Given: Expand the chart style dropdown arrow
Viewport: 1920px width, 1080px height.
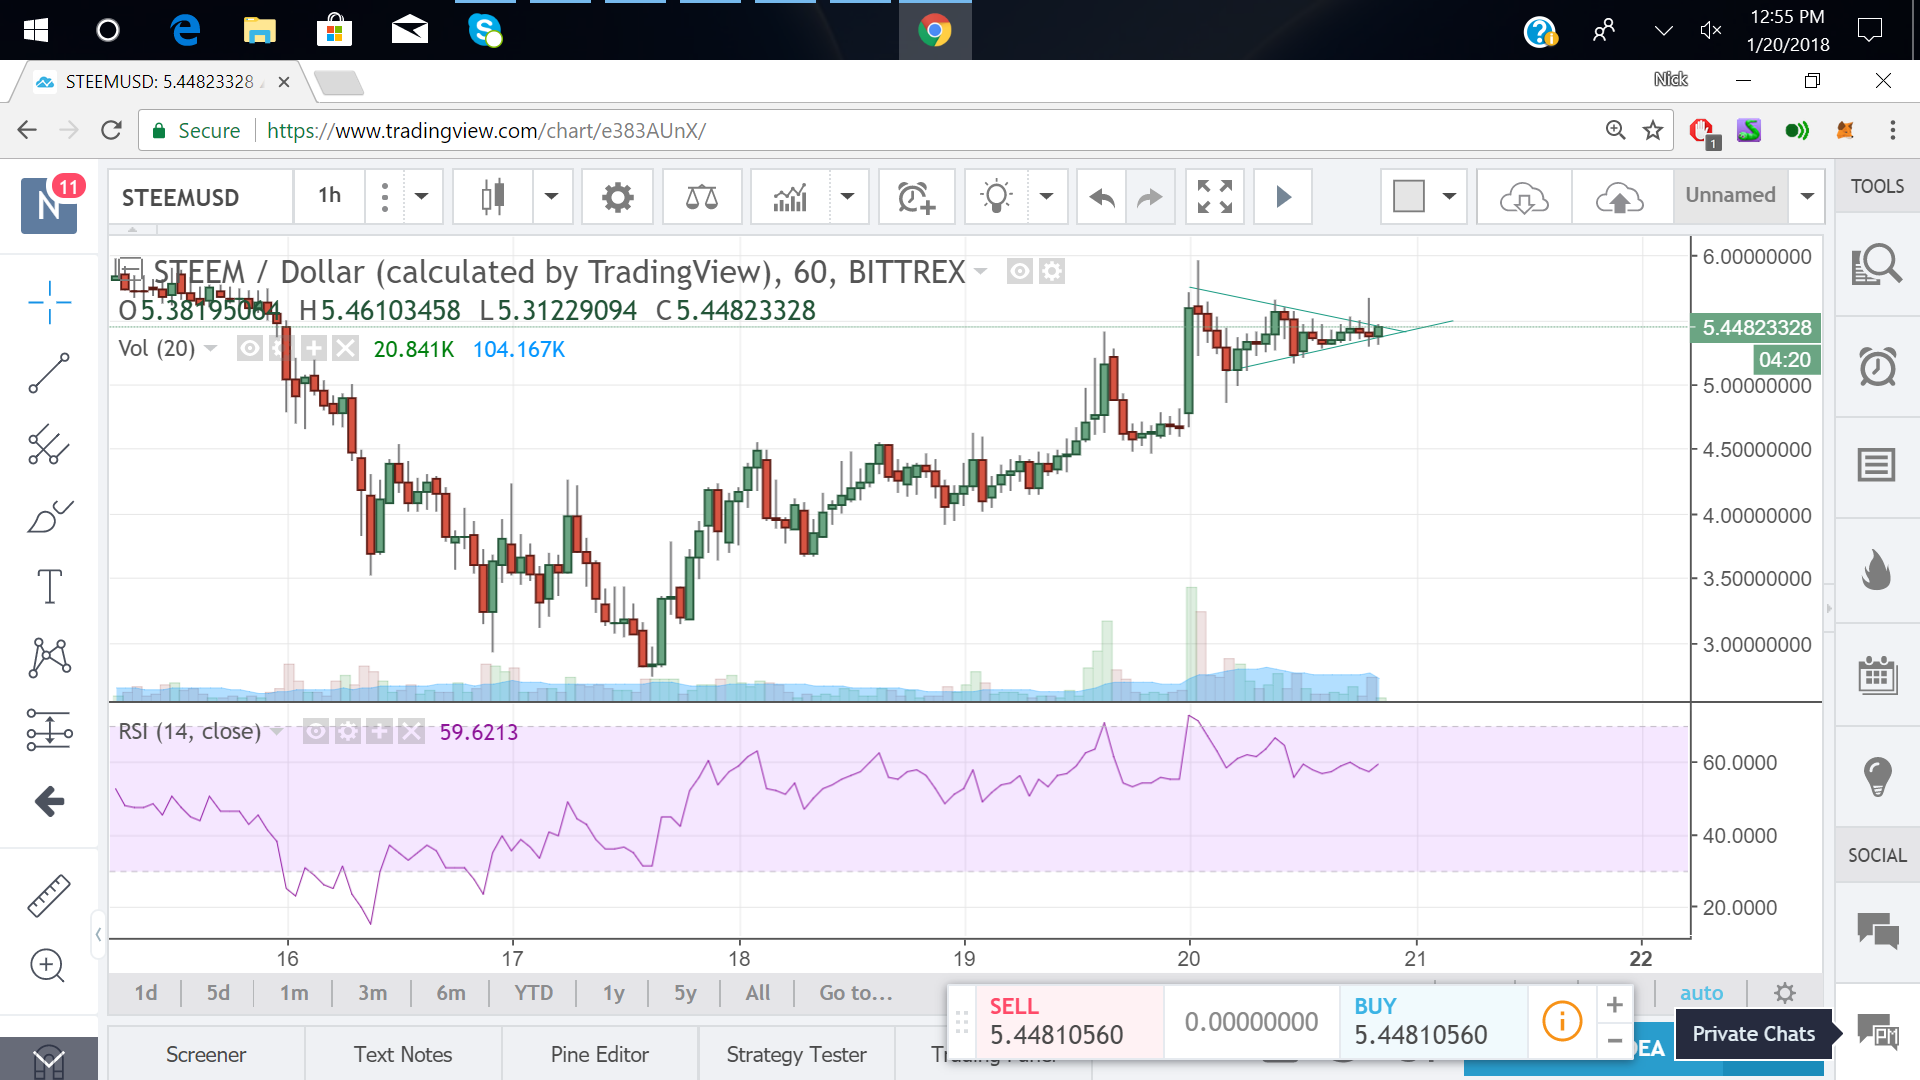Looking at the screenshot, I should click(x=551, y=197).
